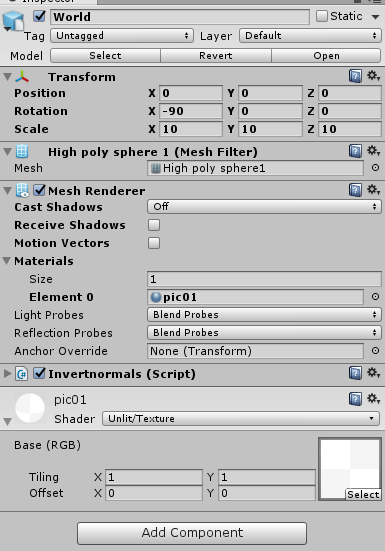Click the Offset X field
The image size is (385, 551).
(154, 493)
